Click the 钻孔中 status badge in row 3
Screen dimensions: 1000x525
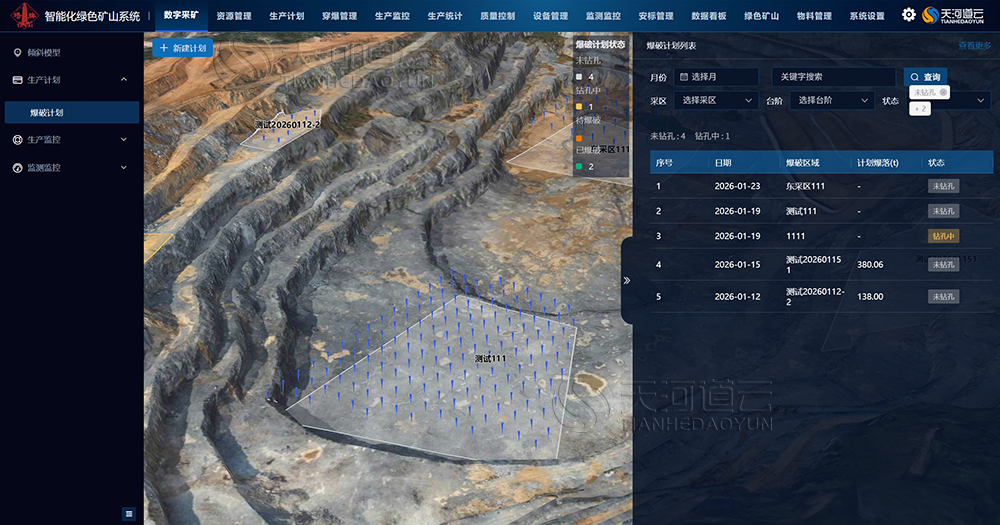tap(943, 236)
